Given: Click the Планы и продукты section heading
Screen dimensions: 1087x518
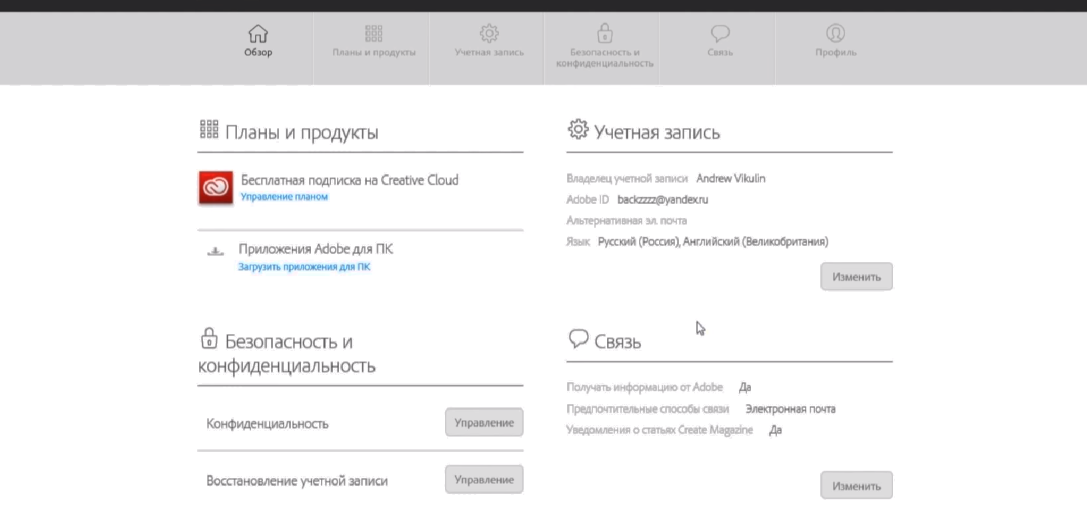Looking at the screenshot, I should pyautogui.click(x=302, y=132).
